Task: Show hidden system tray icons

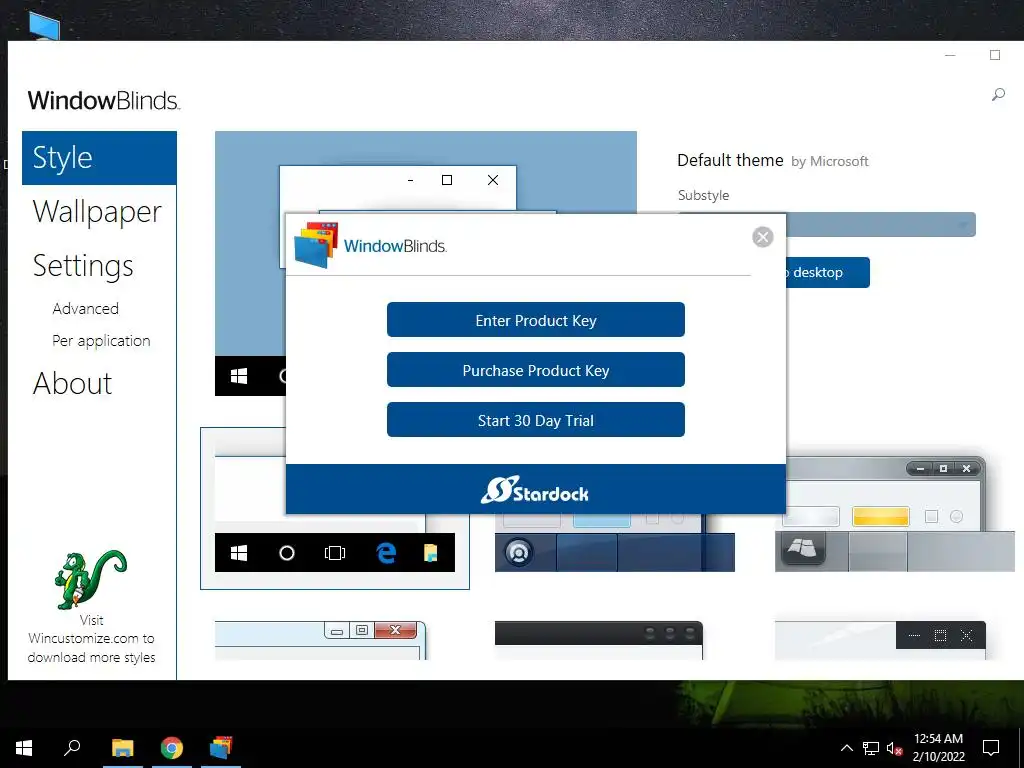Action: click(846, 748)
